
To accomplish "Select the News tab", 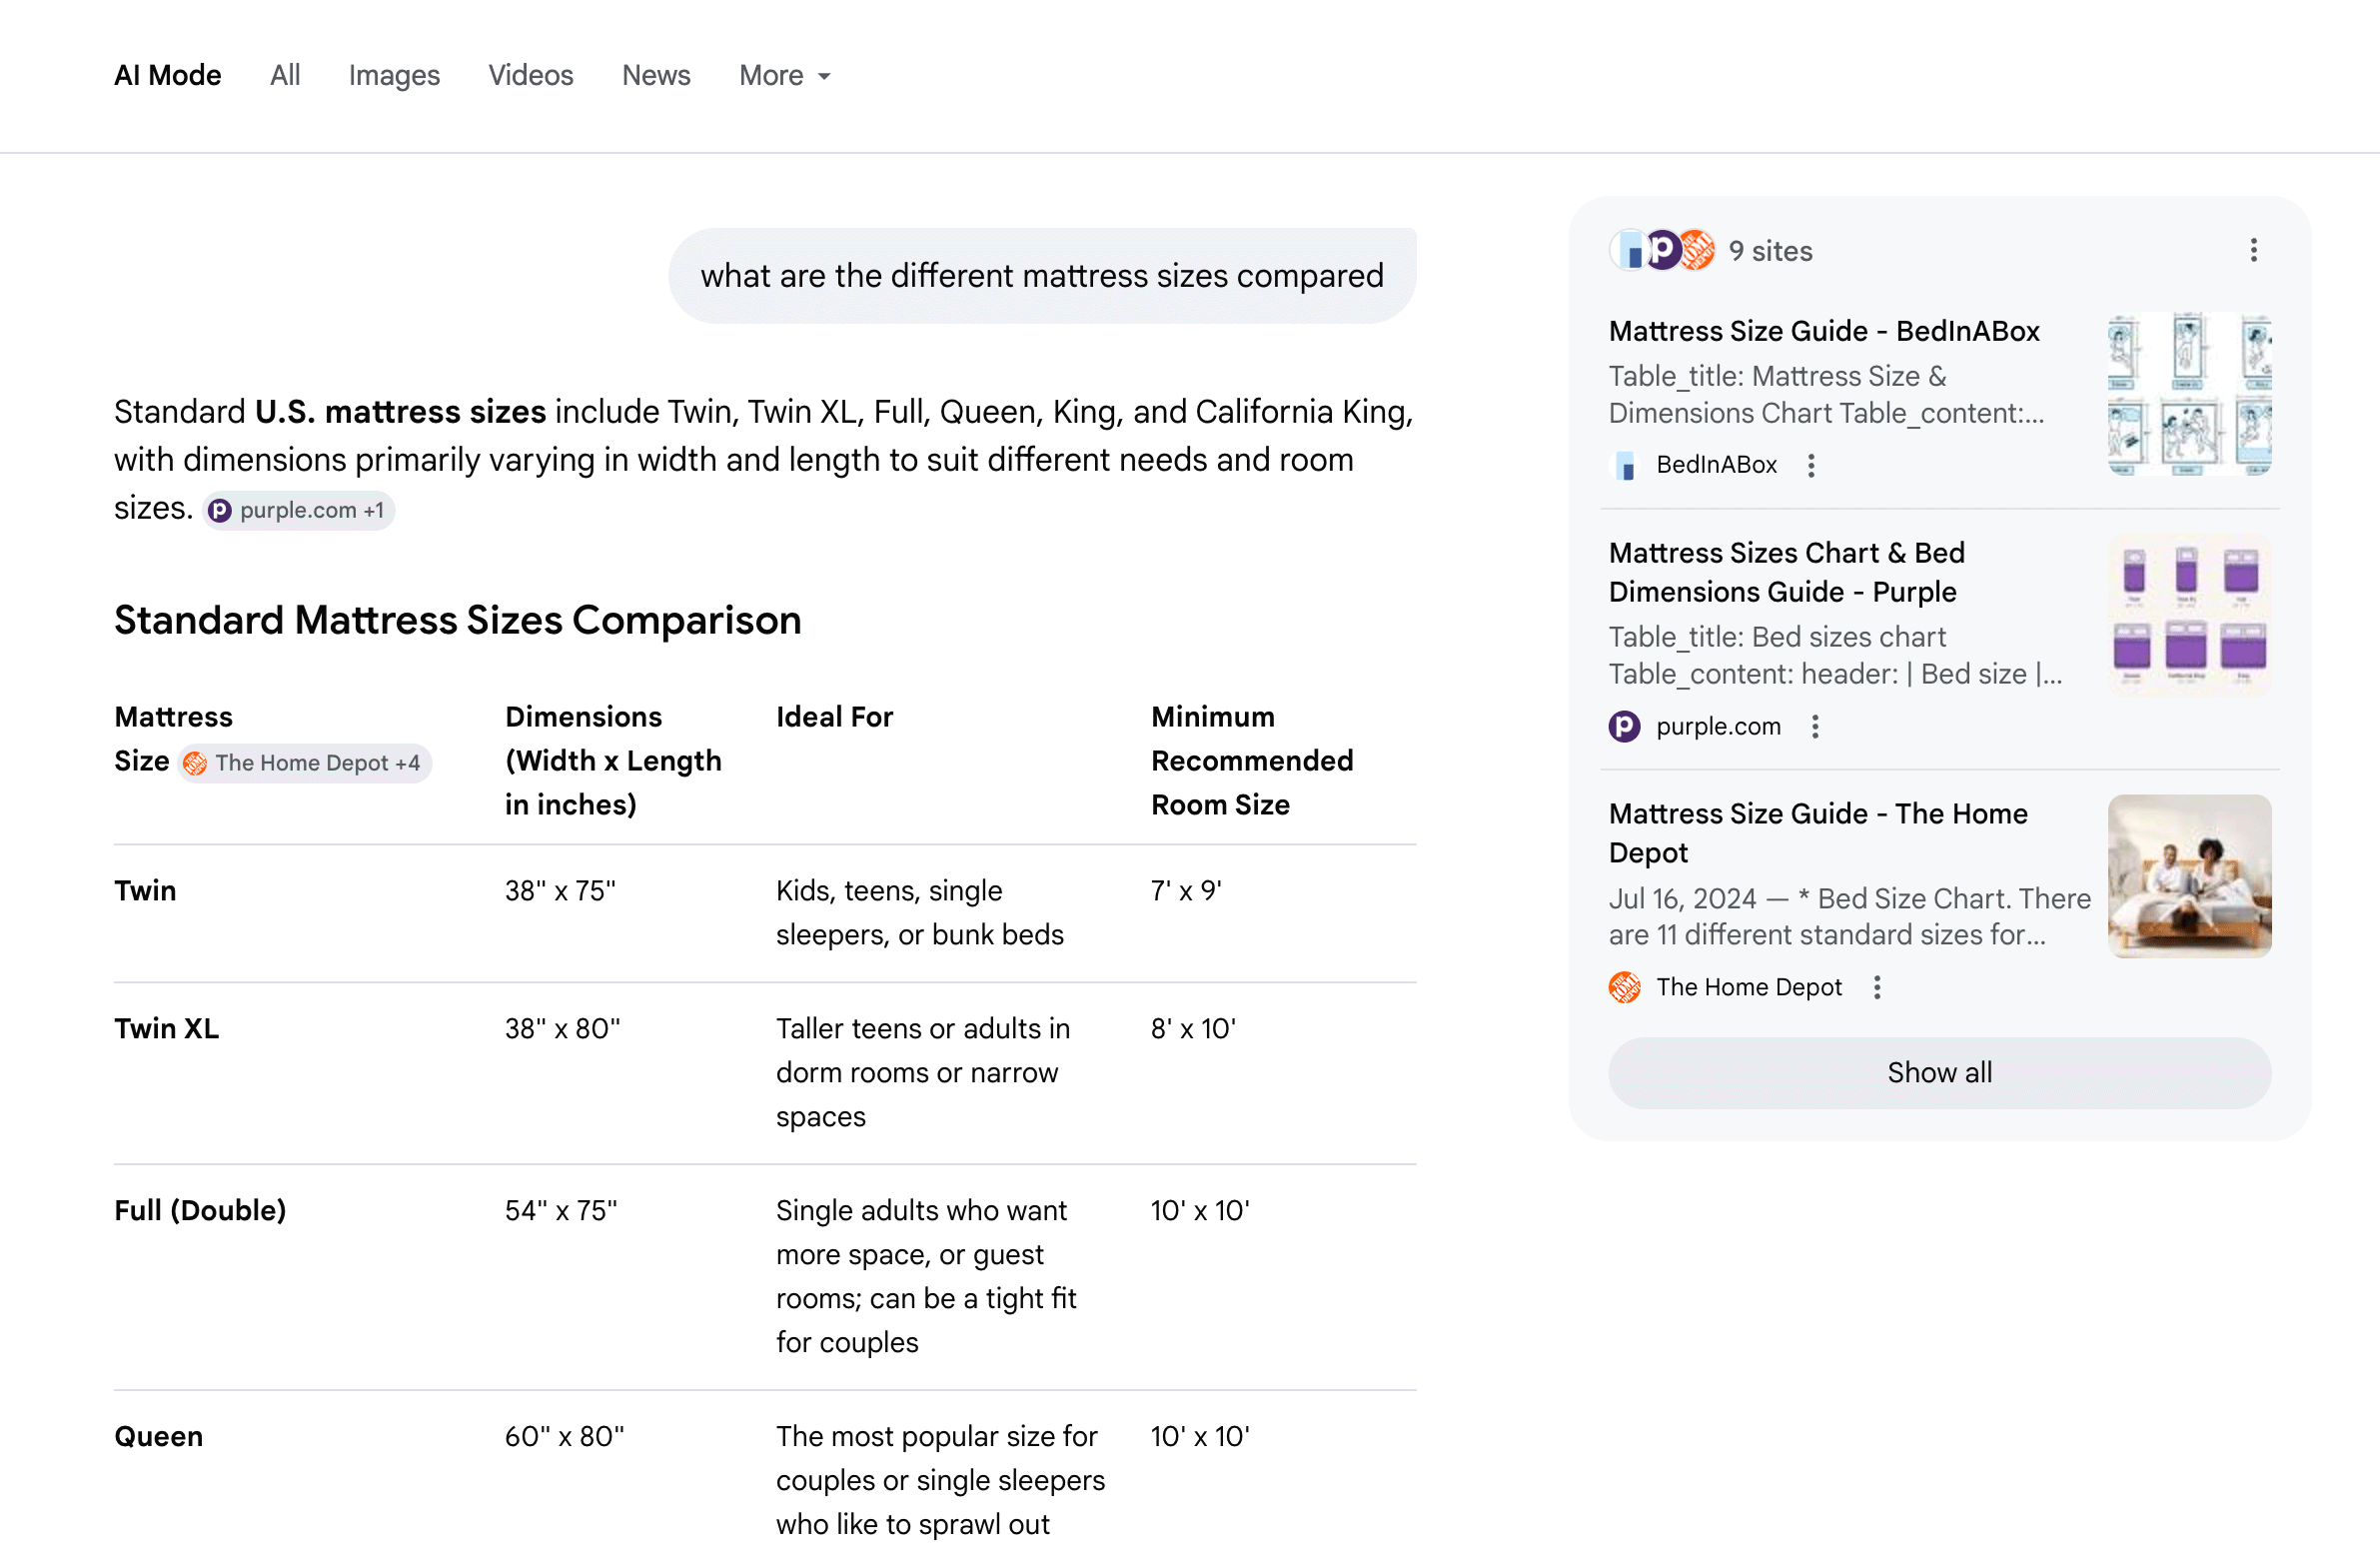I will [x=656, y=76].
